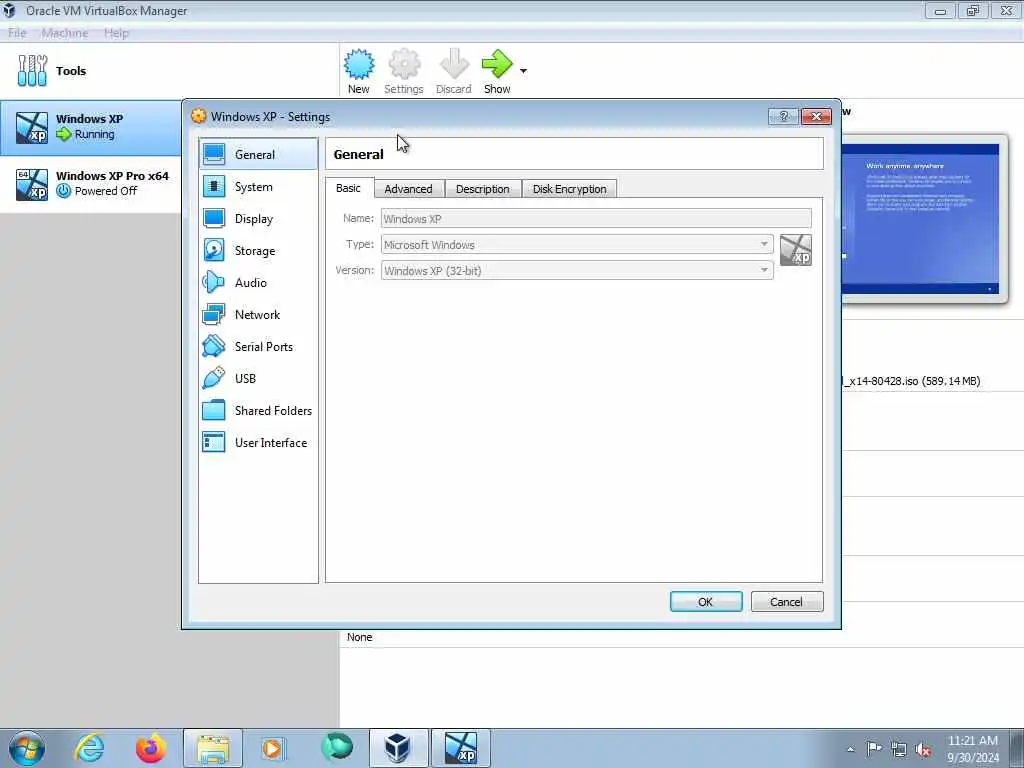Screen dimensions: 1024x768
Task: Open the file explorer taskbar icon
Action: click(213, 748)
